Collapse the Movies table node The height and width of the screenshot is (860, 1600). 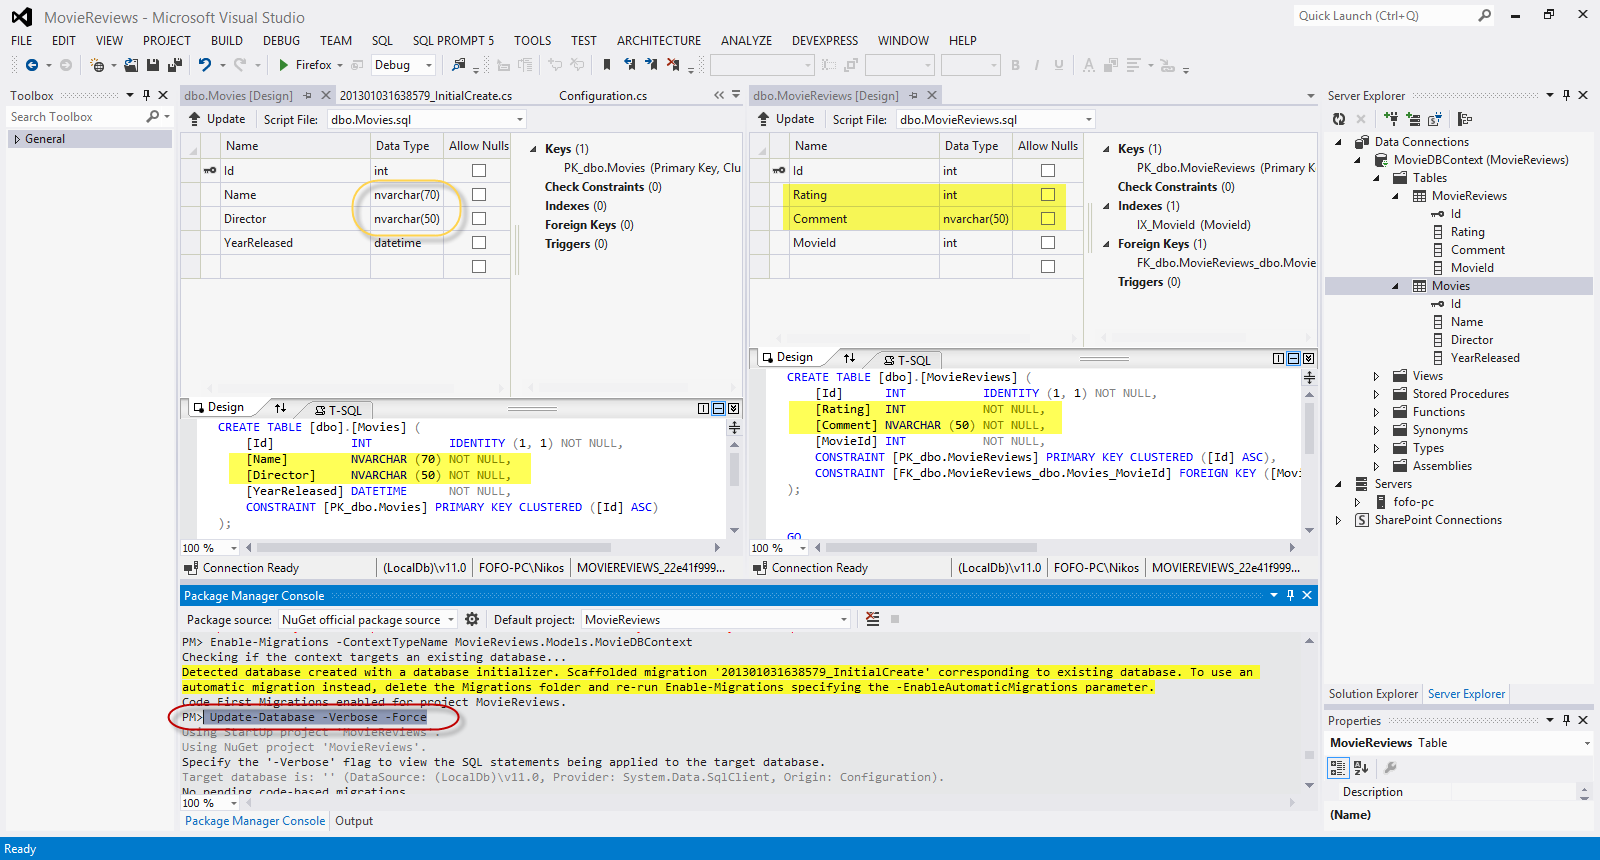point(1396,286)
